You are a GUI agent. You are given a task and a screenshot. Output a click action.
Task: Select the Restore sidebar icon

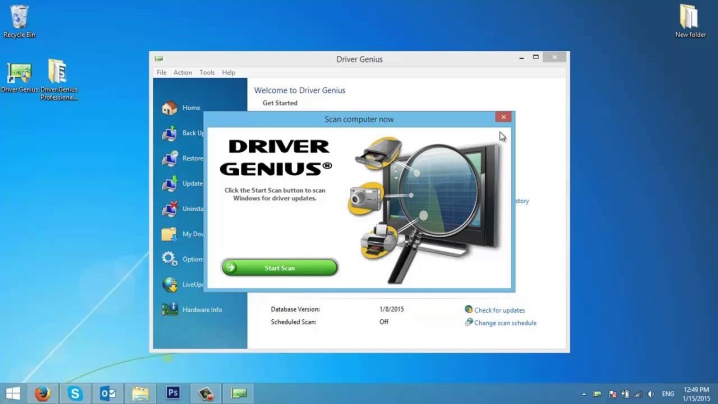169,158
